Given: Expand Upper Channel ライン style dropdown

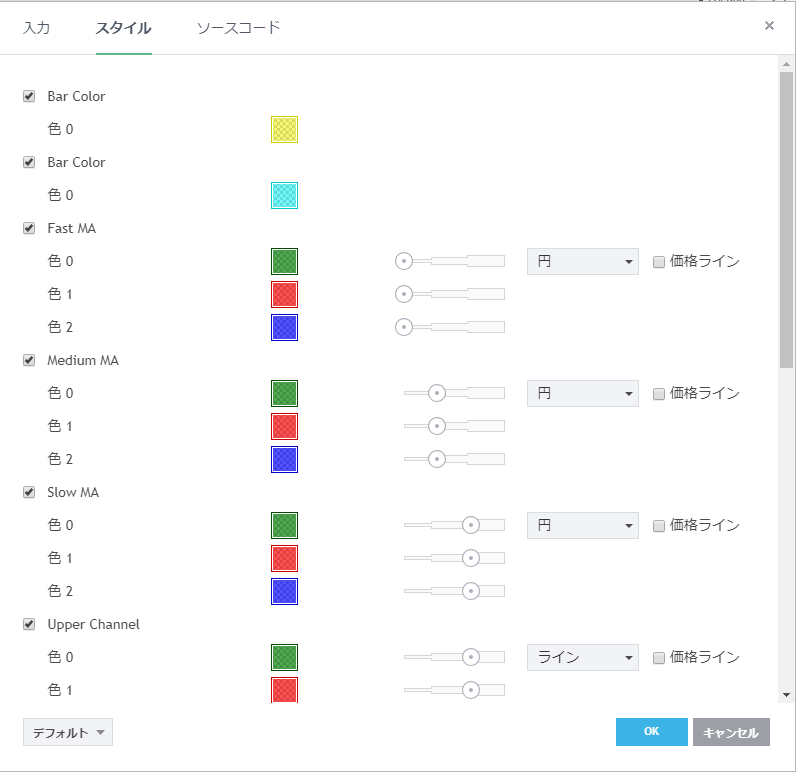Looking at the screenshot, I should point(582,657).
